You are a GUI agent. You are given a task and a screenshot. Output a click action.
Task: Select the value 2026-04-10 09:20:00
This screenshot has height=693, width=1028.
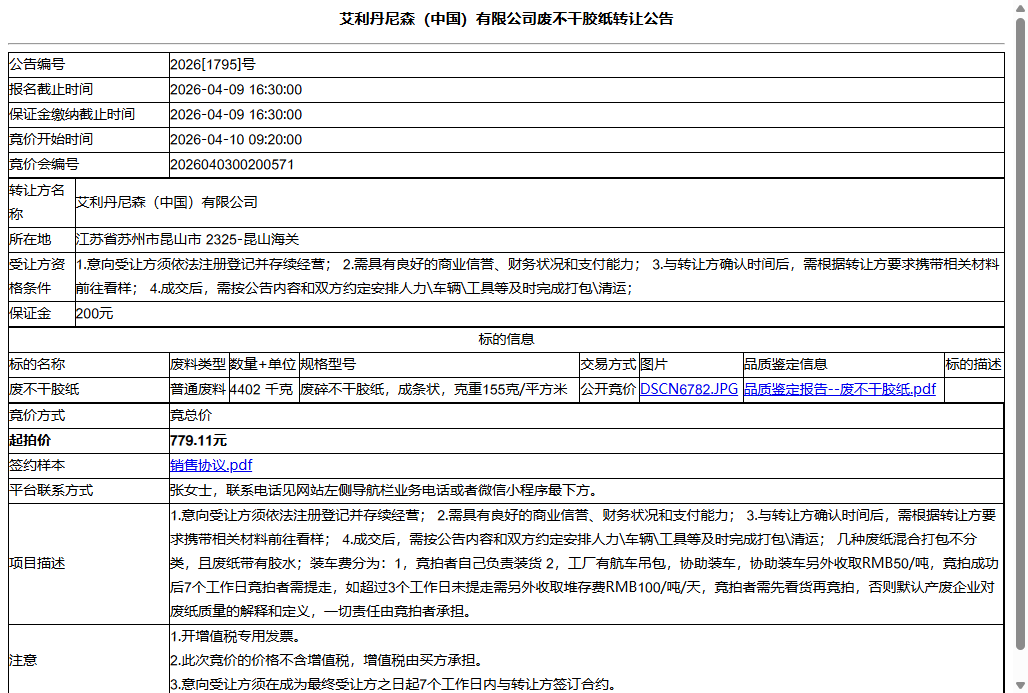[235, 140]
